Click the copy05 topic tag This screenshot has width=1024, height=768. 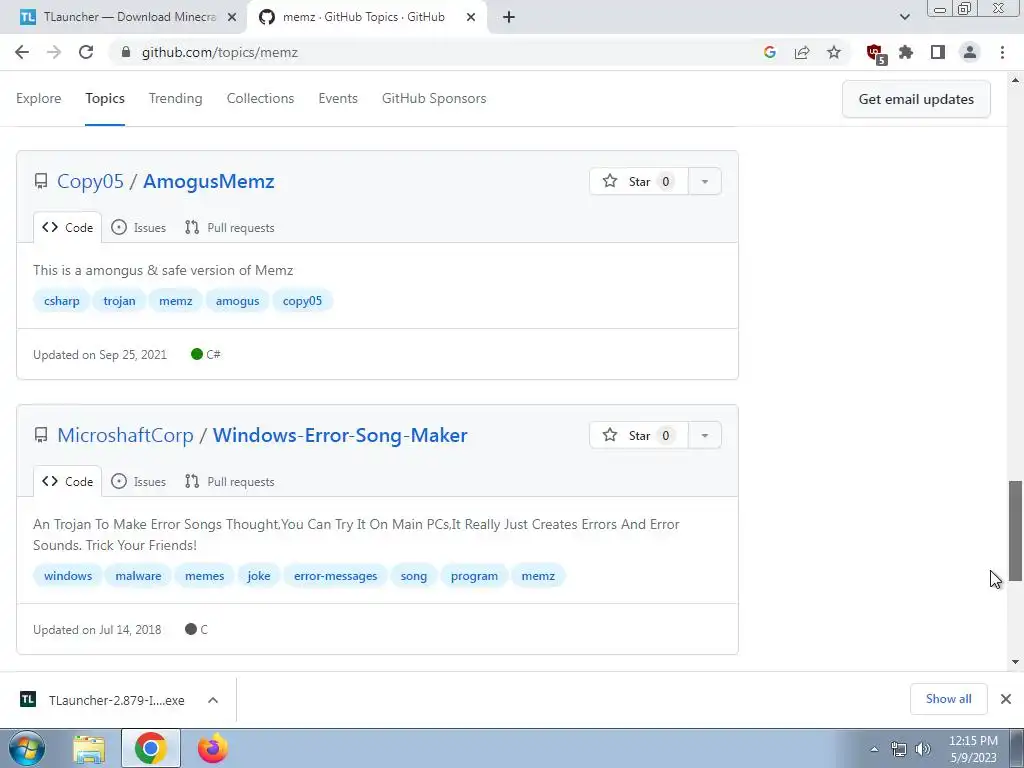302,301
